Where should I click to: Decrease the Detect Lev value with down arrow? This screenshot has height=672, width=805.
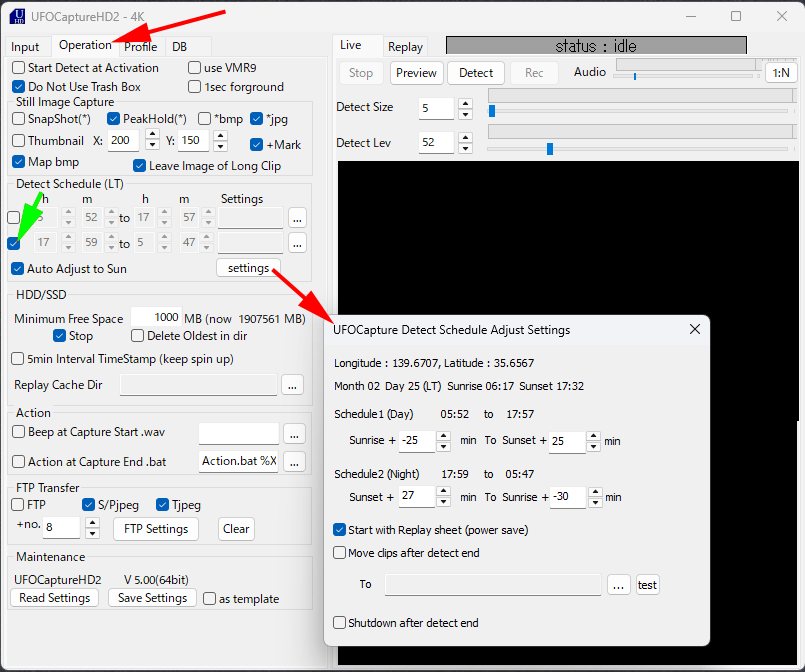pyautogui.click(x=465, y=148)
